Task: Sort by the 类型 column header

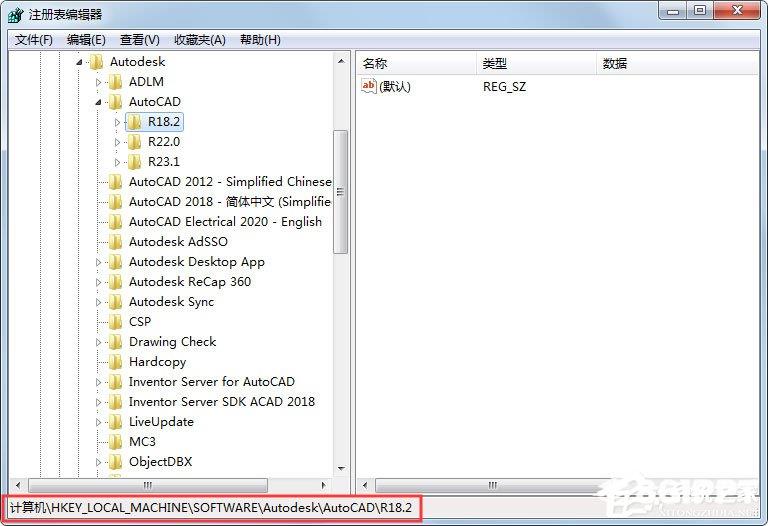Action: tap(536, 63)
